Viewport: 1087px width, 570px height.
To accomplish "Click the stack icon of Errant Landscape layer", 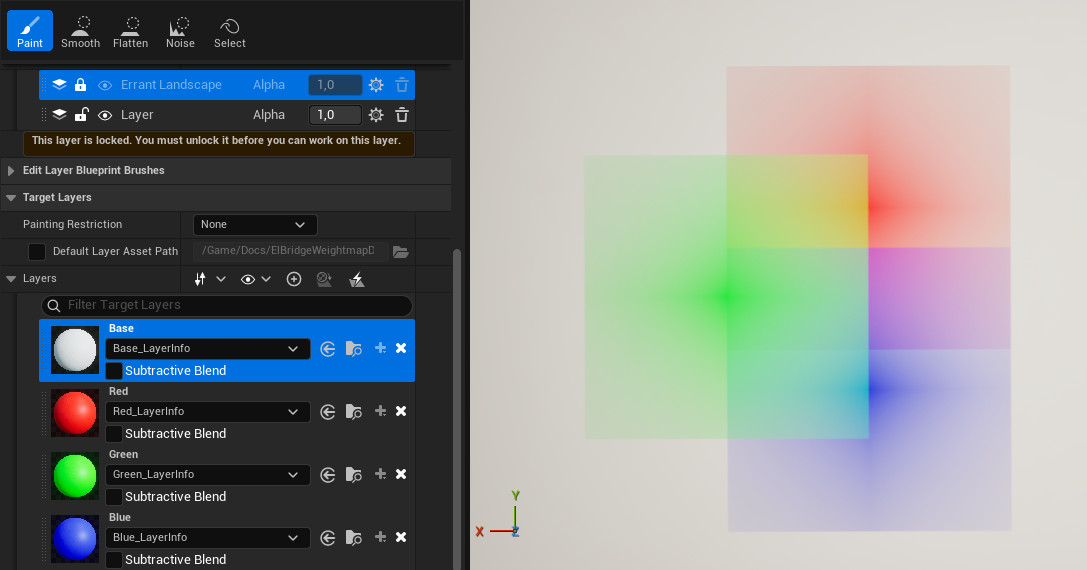I will [x=60, y=85].
